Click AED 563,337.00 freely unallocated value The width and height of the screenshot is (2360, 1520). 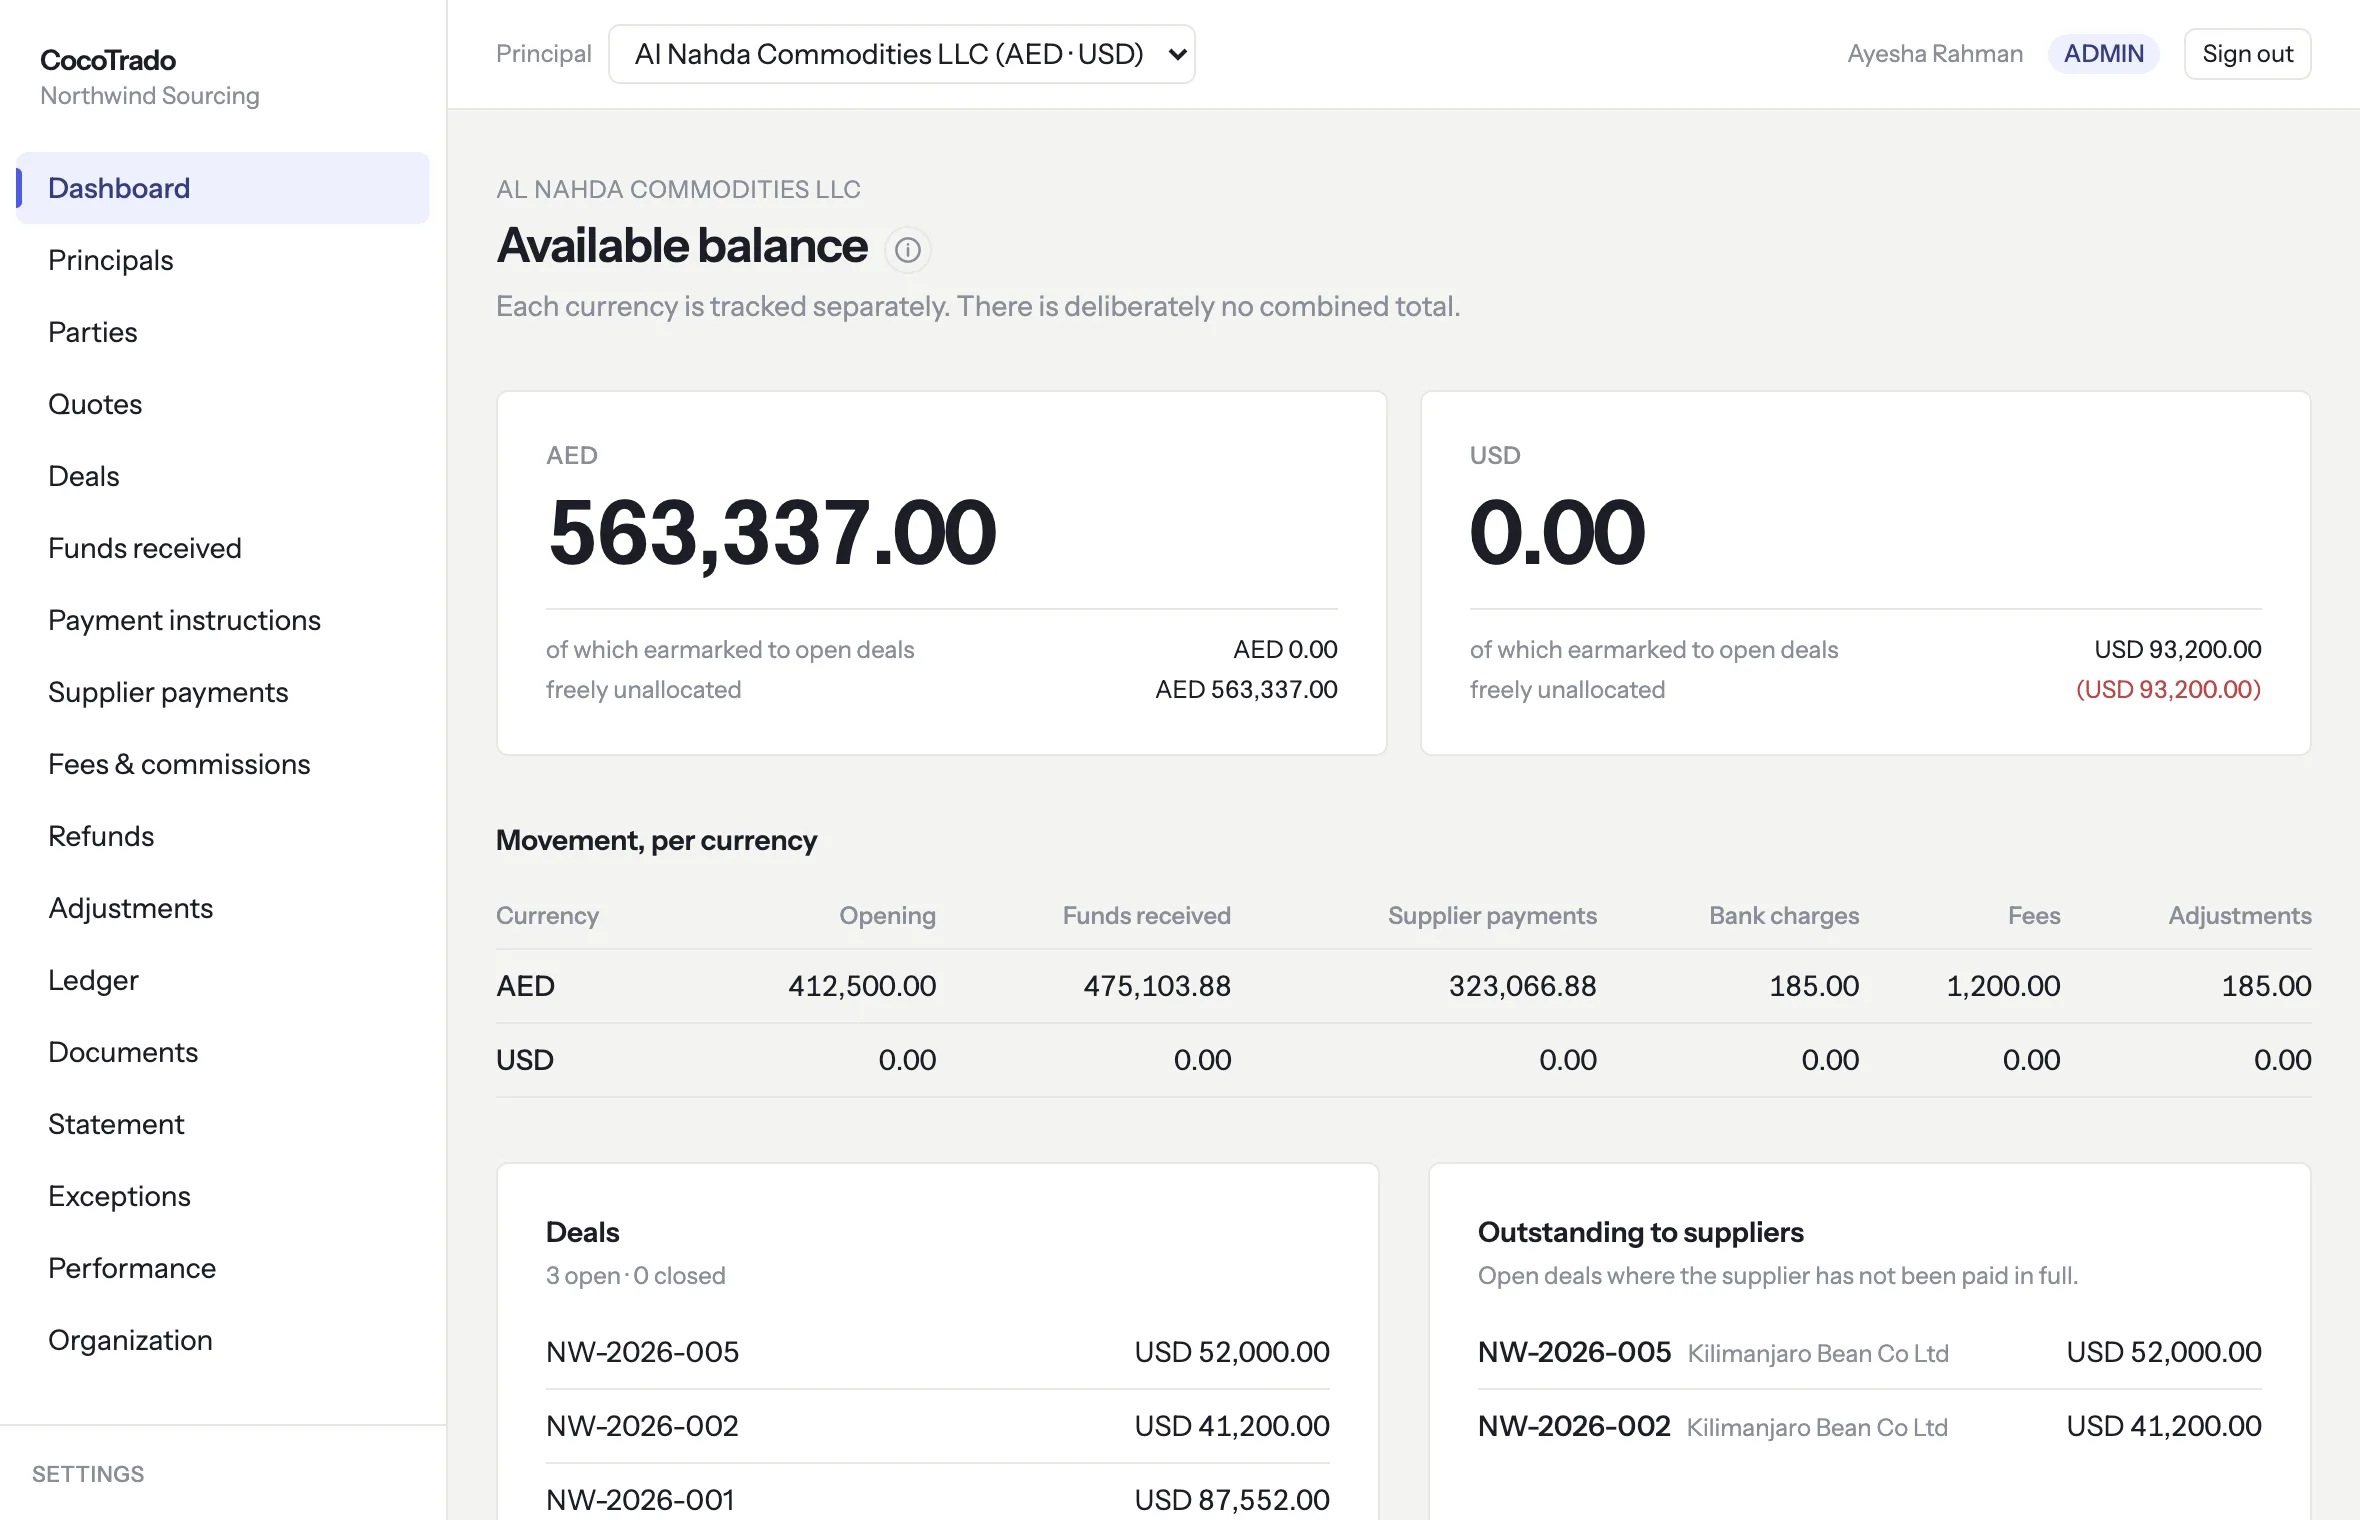pos(1246,689)
